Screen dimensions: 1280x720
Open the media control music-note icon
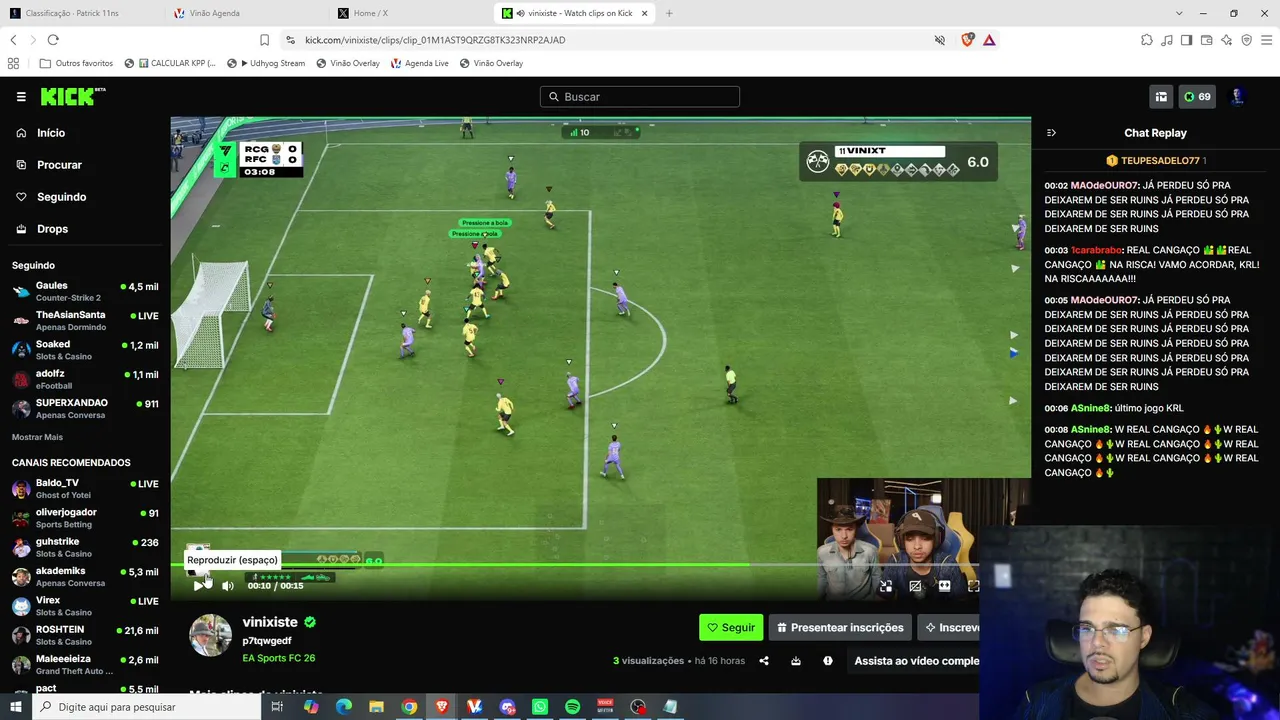[1166, 40]
